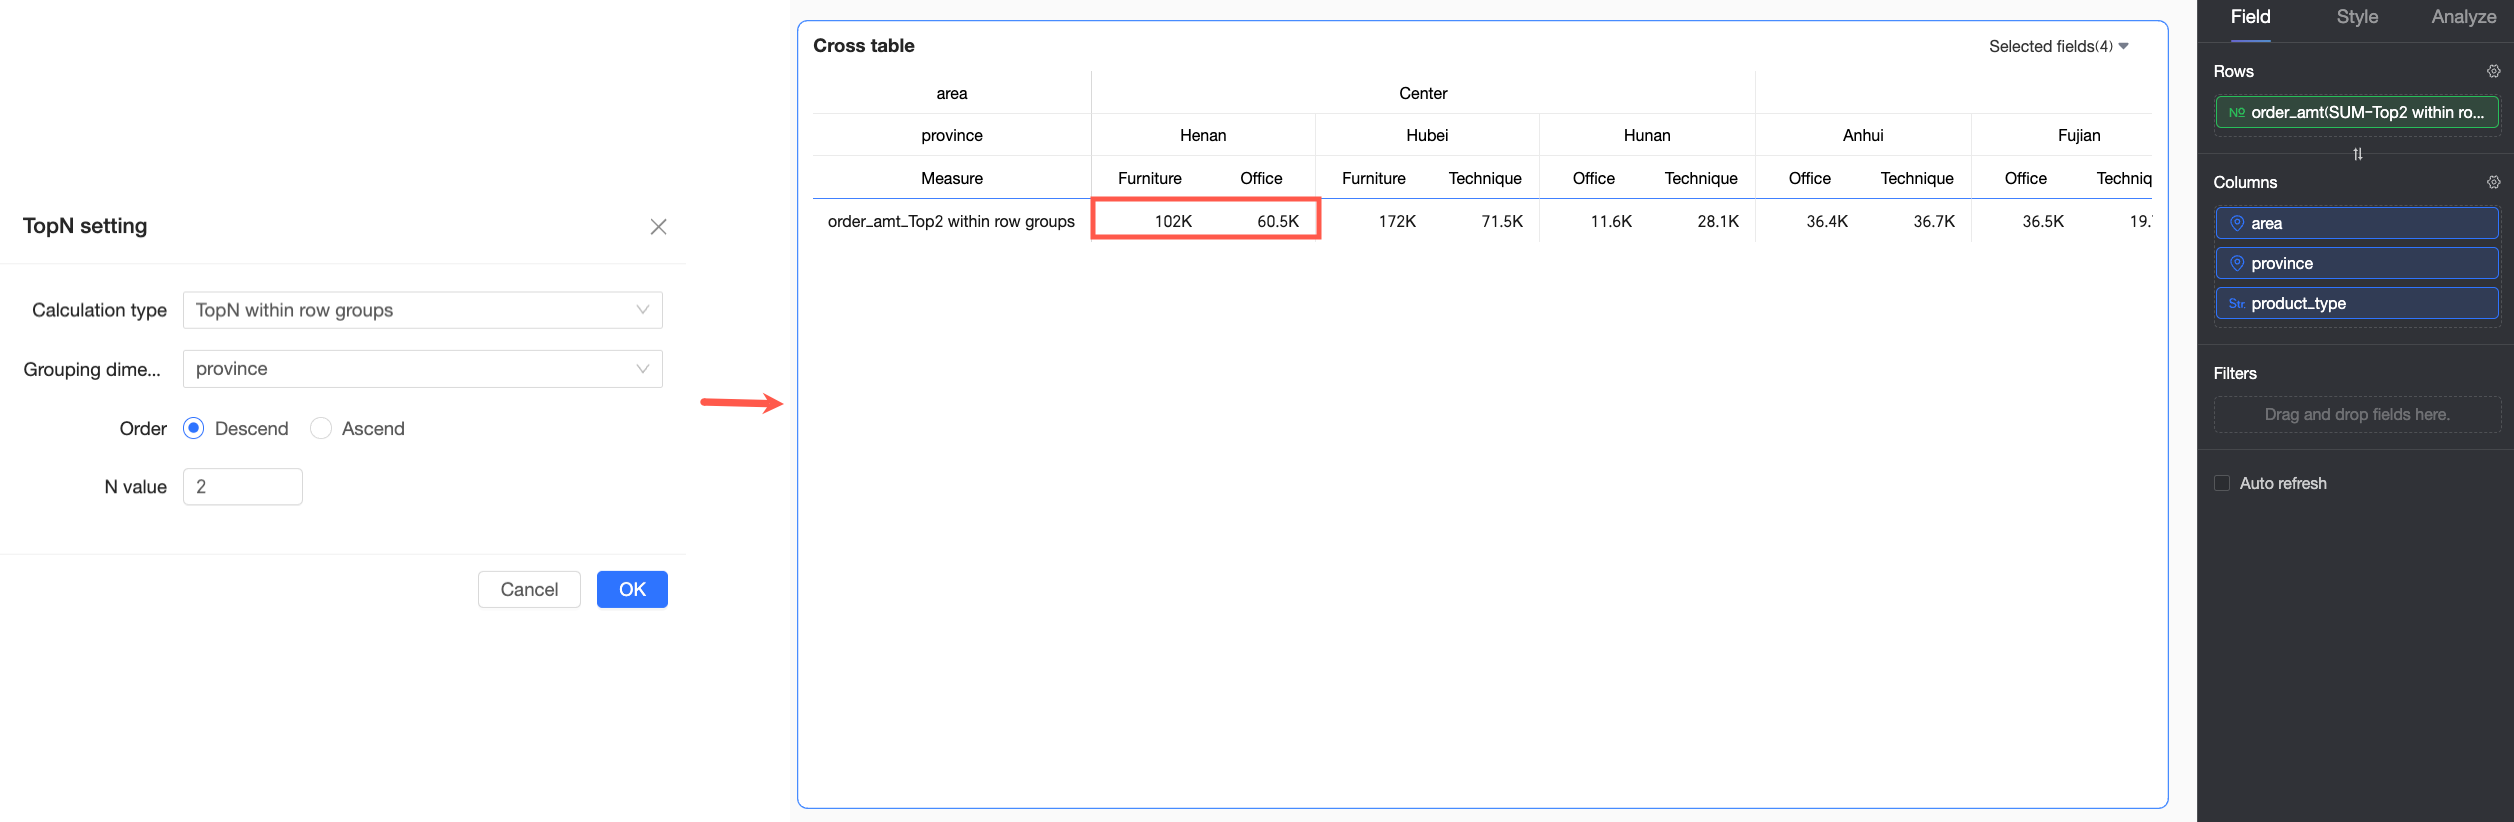Click the order_amt number type icon
2514x822 pixels.
coord(2237,113)
